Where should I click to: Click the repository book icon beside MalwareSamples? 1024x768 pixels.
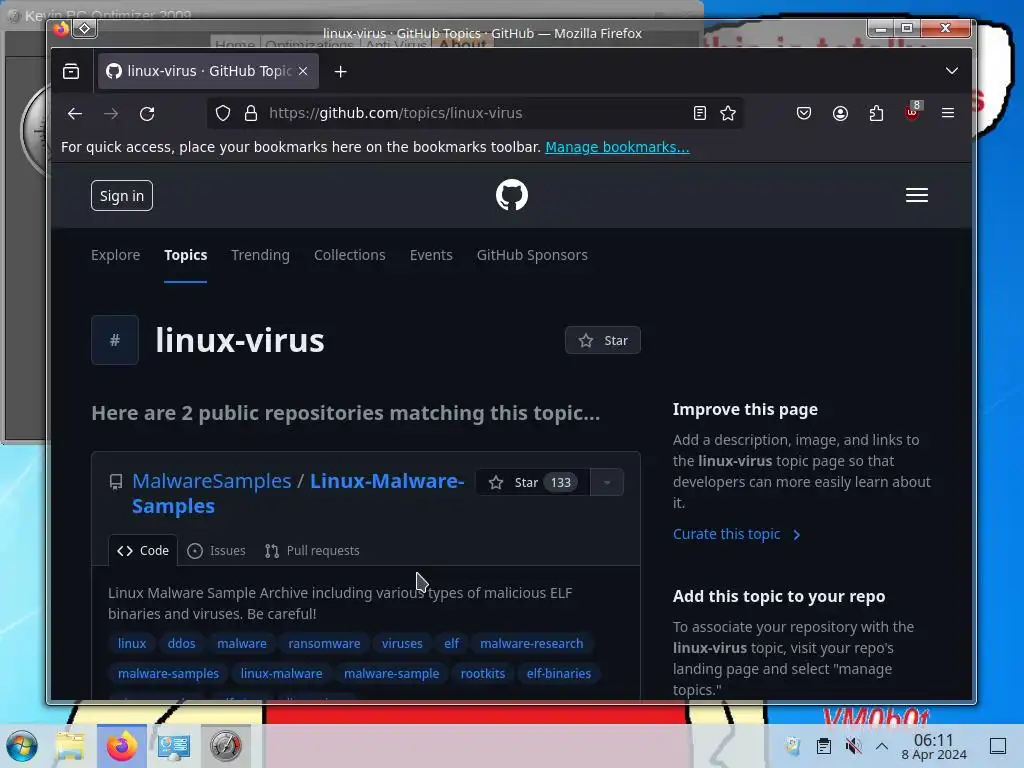[116, 482]
